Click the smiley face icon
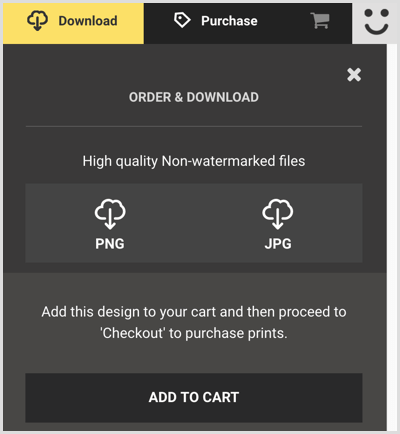The image size is (400, 434). [376, 22]
